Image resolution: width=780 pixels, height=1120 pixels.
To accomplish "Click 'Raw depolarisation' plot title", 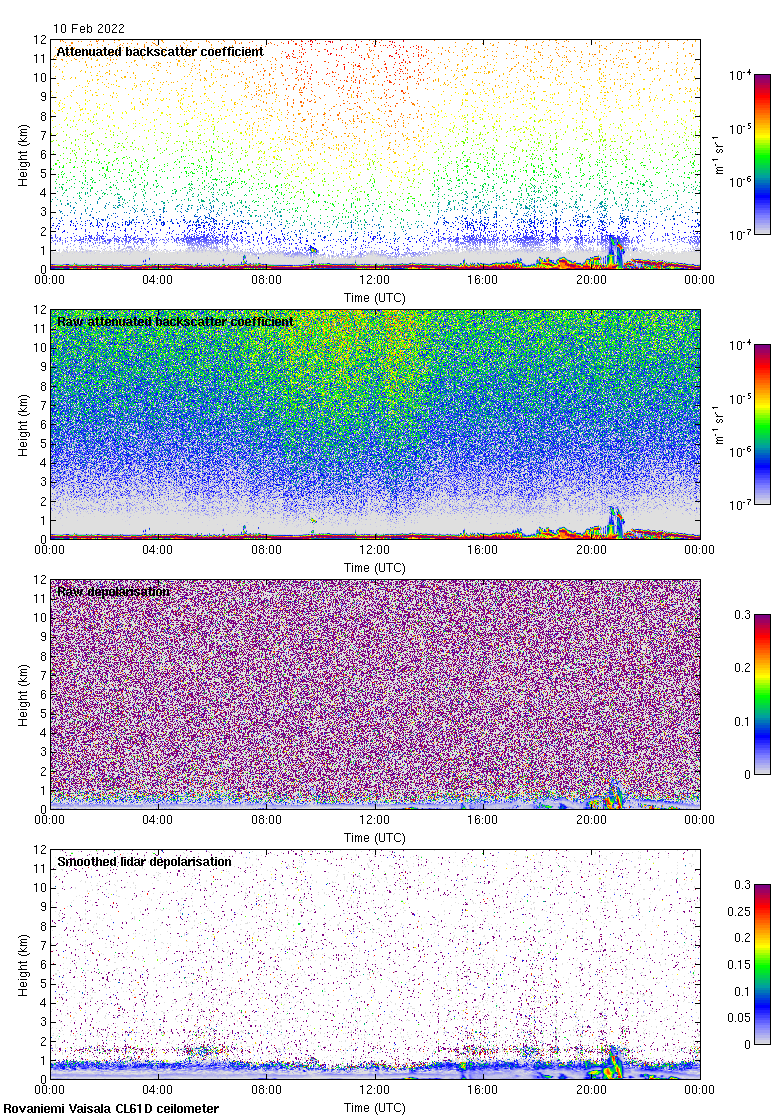I will tap(114, 591).
